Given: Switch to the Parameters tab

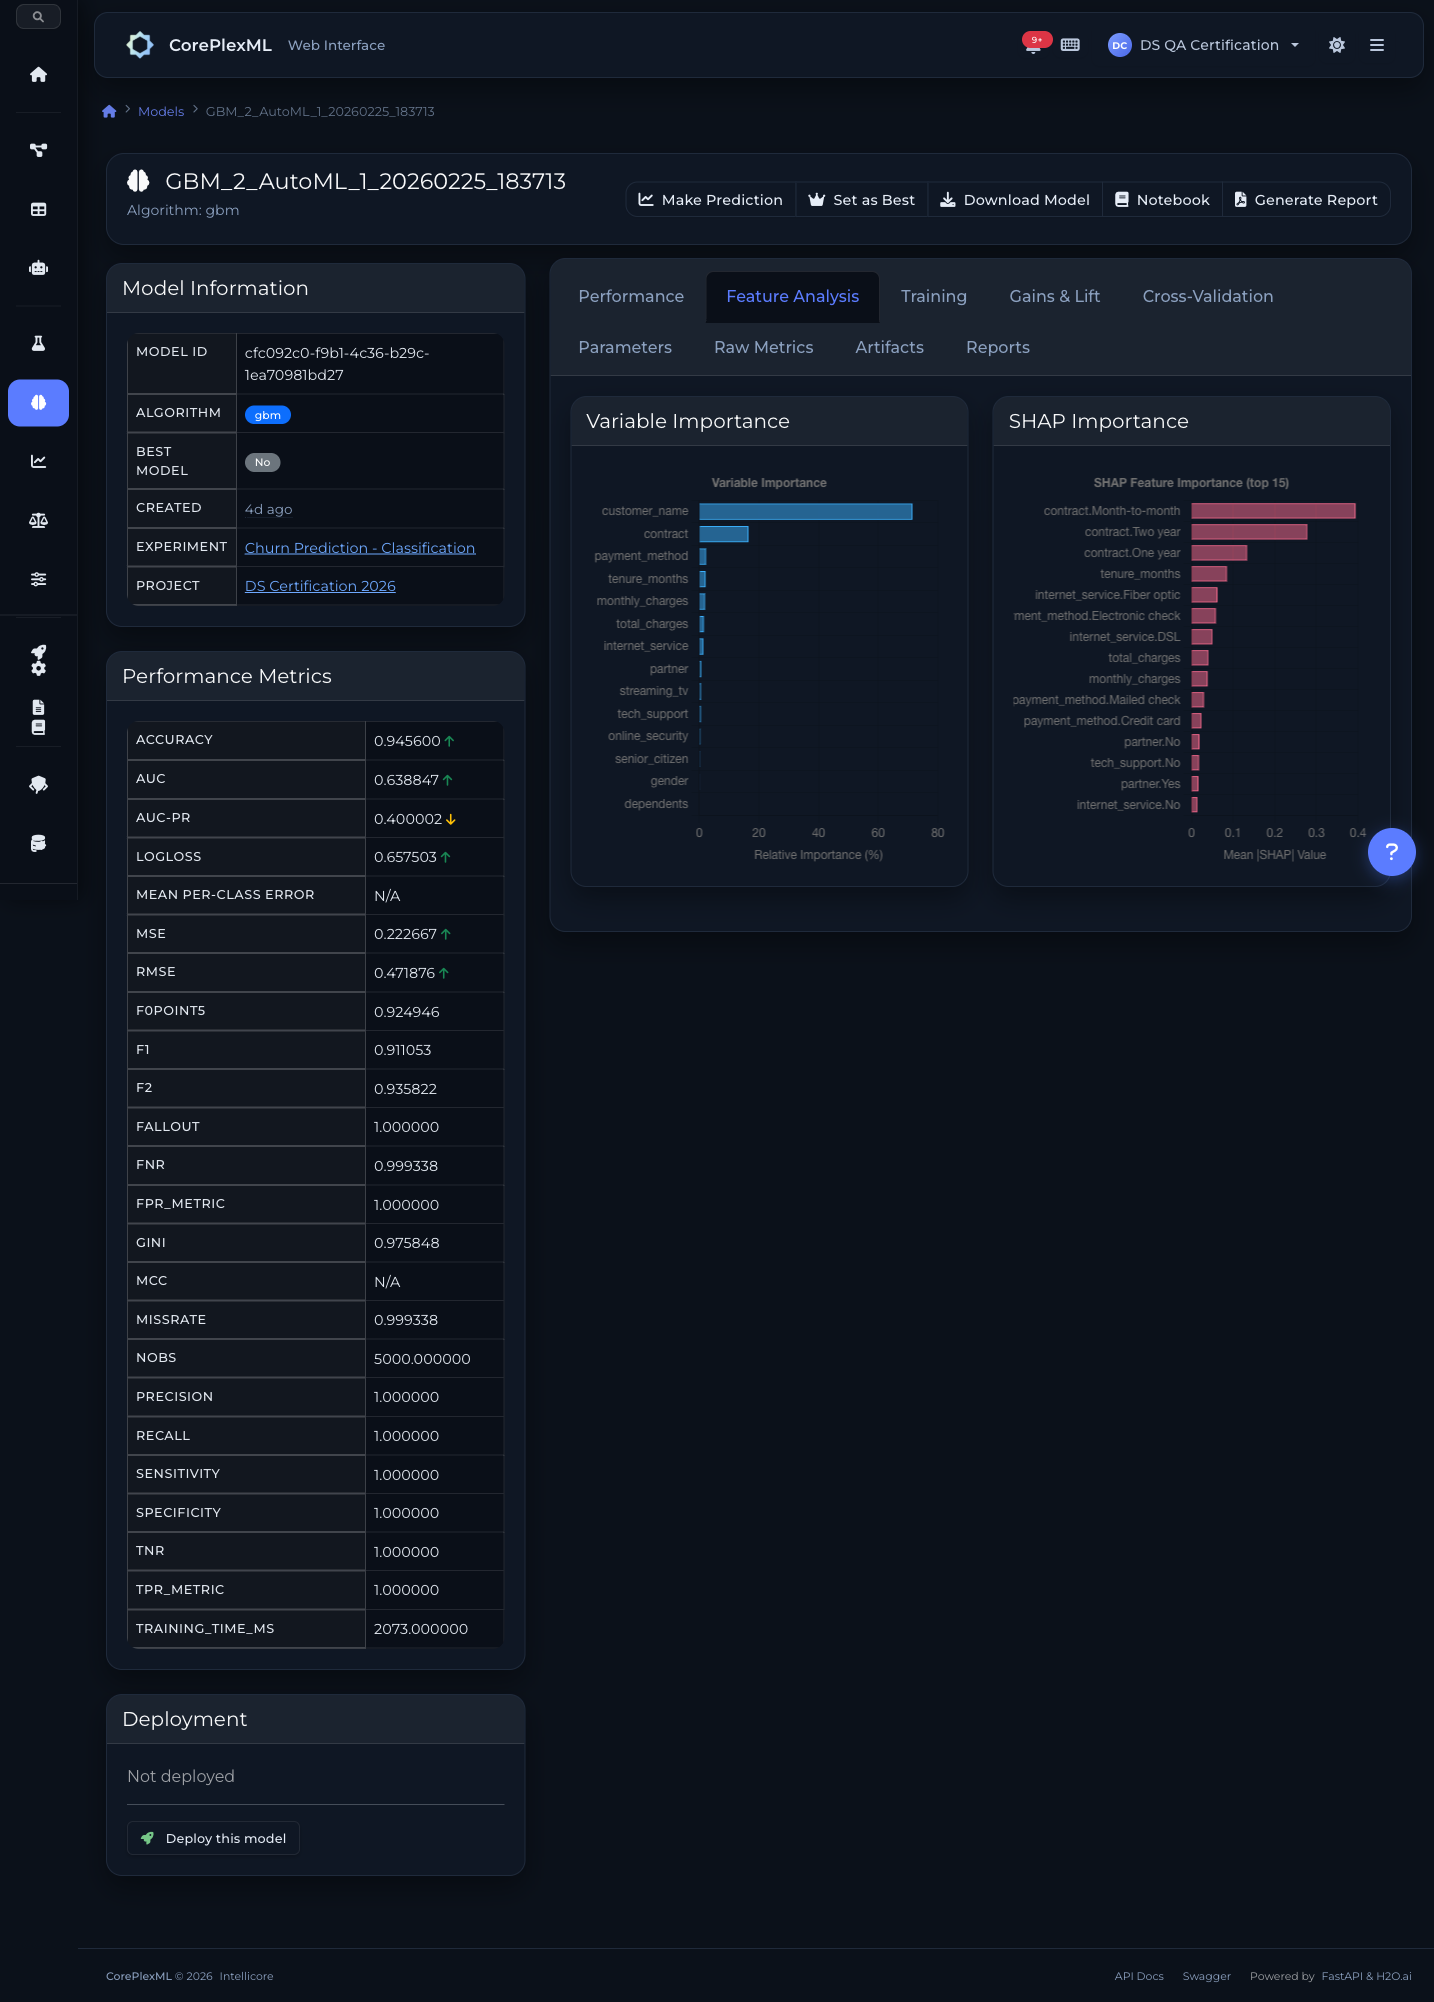Looking at the screenshot, I should [x=625, y=347].
